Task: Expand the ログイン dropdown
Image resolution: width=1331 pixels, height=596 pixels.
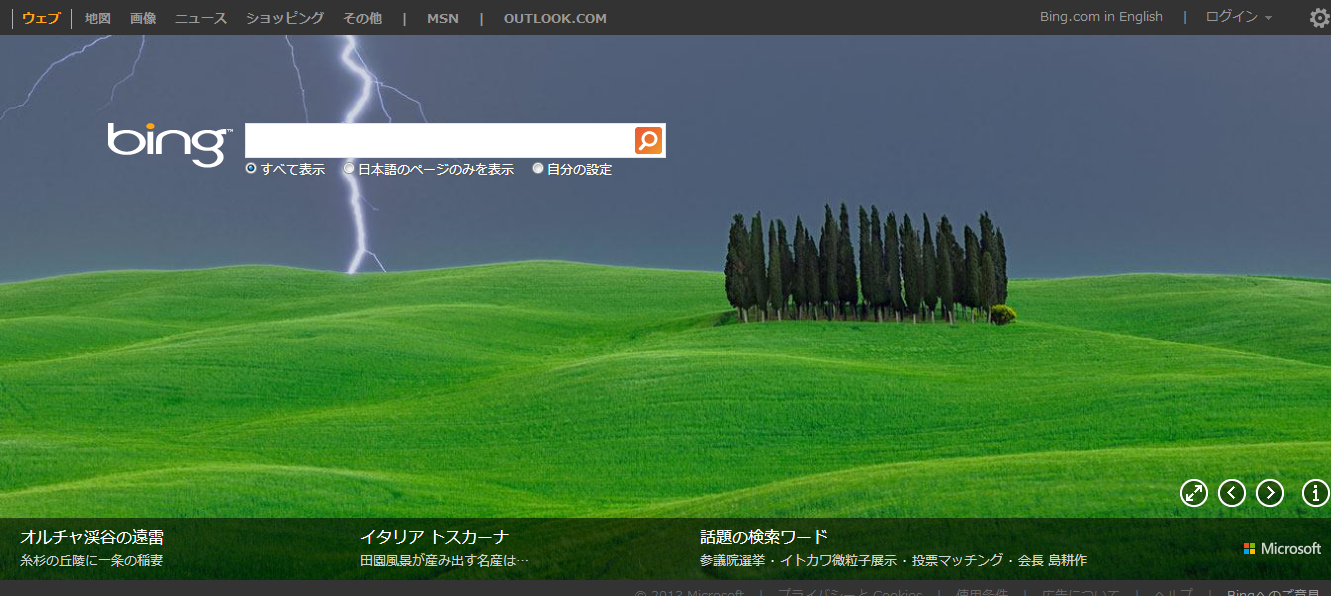Action: coord(1239,17)
